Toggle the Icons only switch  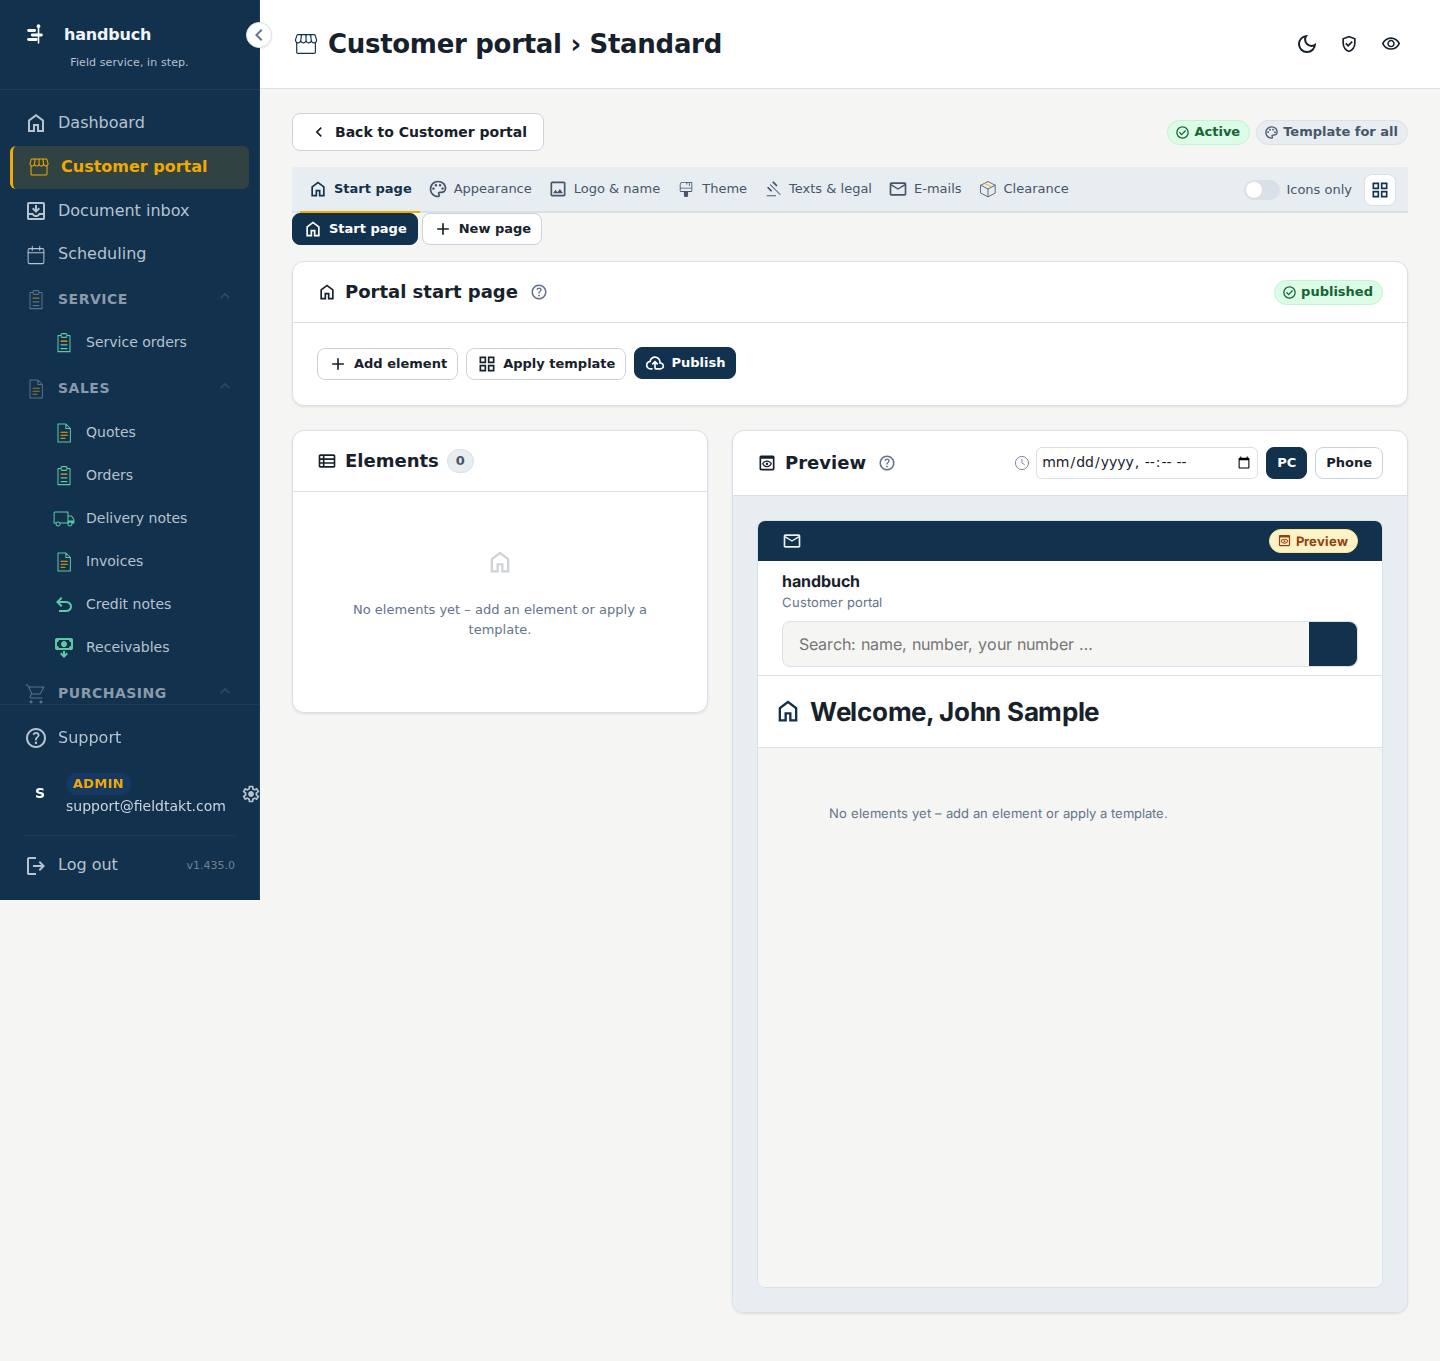(x=1261, y=190)
